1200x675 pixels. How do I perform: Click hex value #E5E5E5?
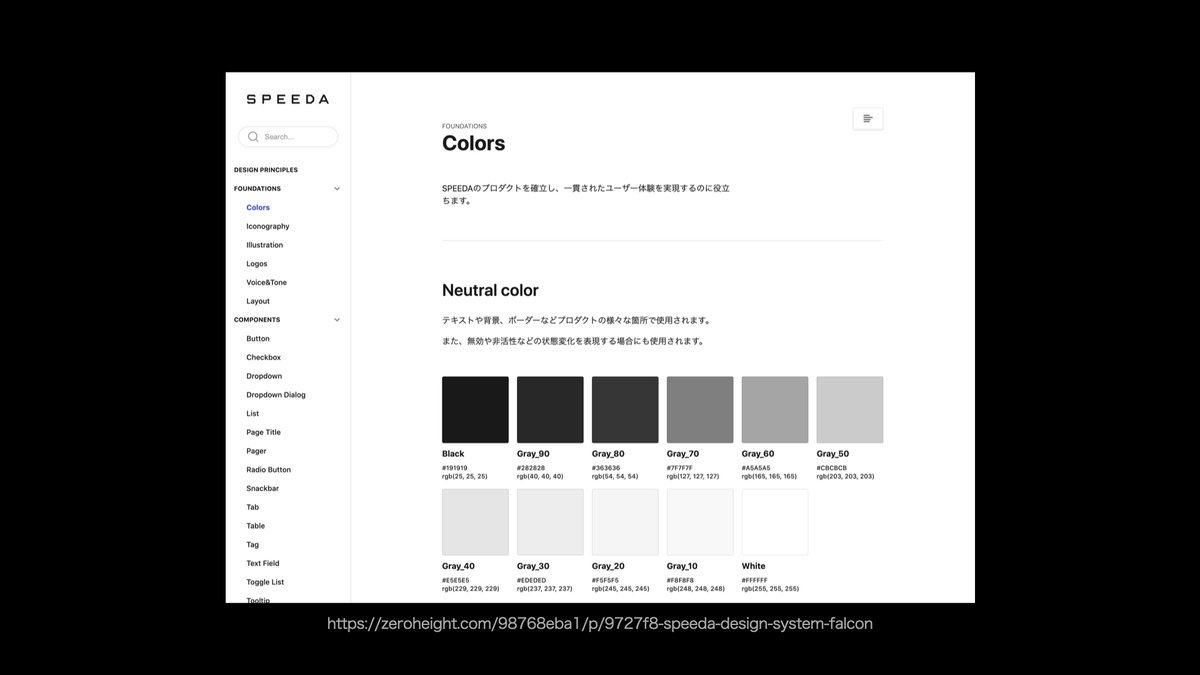(455, 580)
